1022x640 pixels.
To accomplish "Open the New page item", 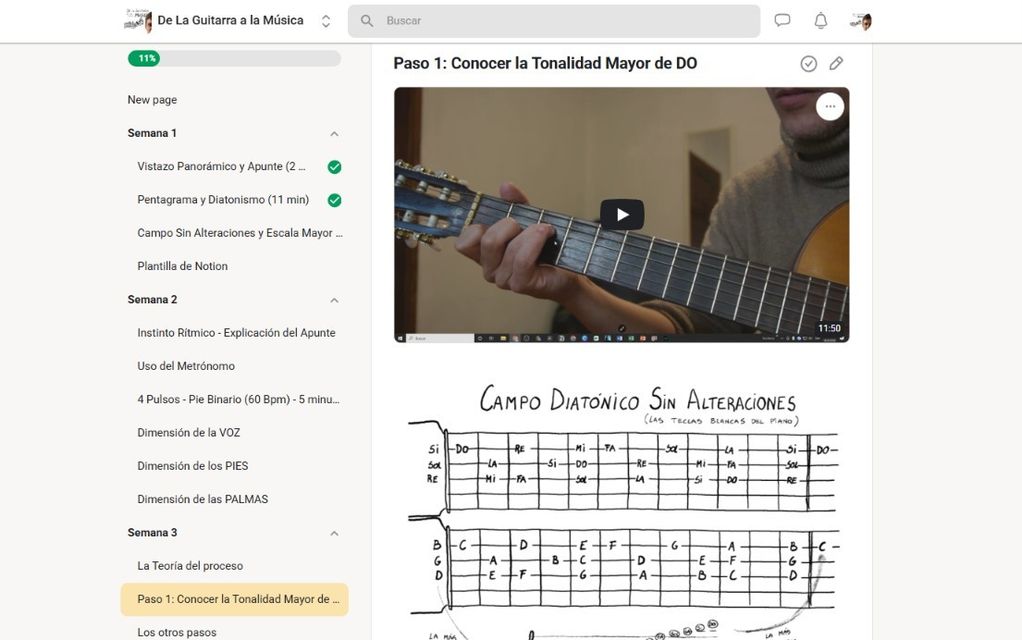I will click(x=152, y=100).
